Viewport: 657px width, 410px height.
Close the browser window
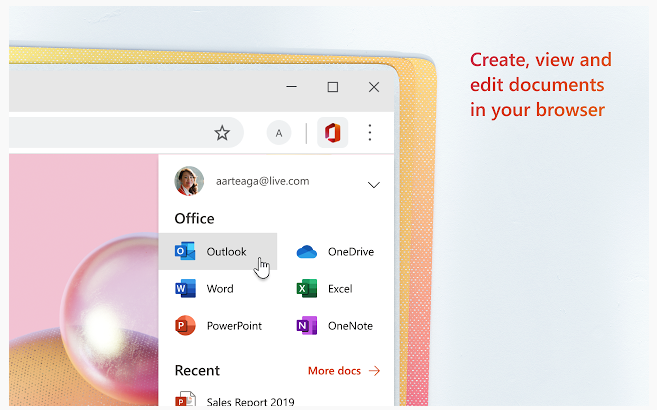point(374,87)
